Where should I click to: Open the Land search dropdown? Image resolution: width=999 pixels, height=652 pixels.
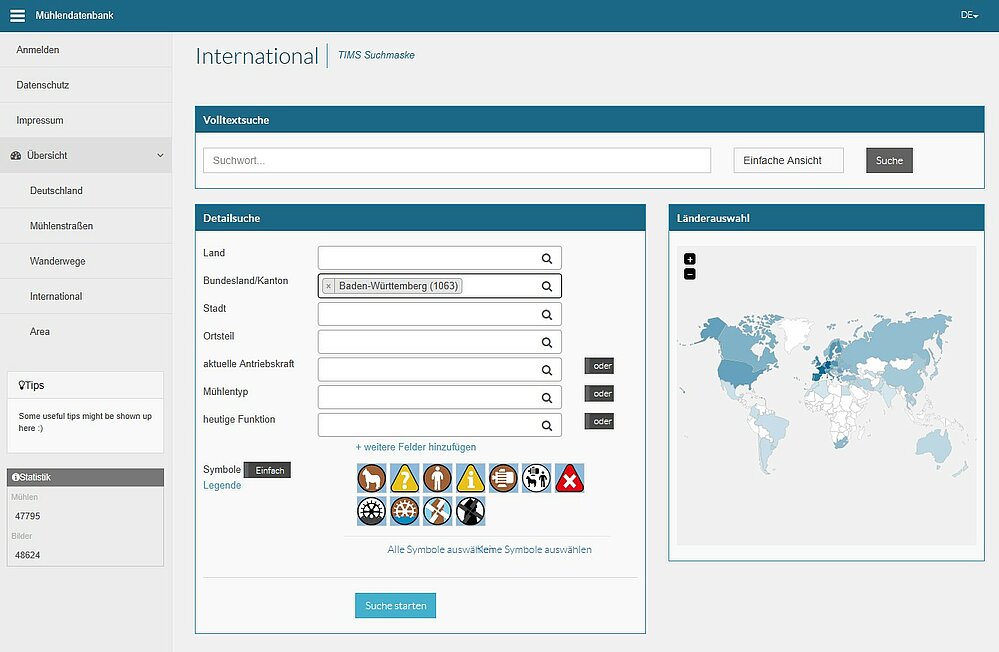(x=440, y=258)
